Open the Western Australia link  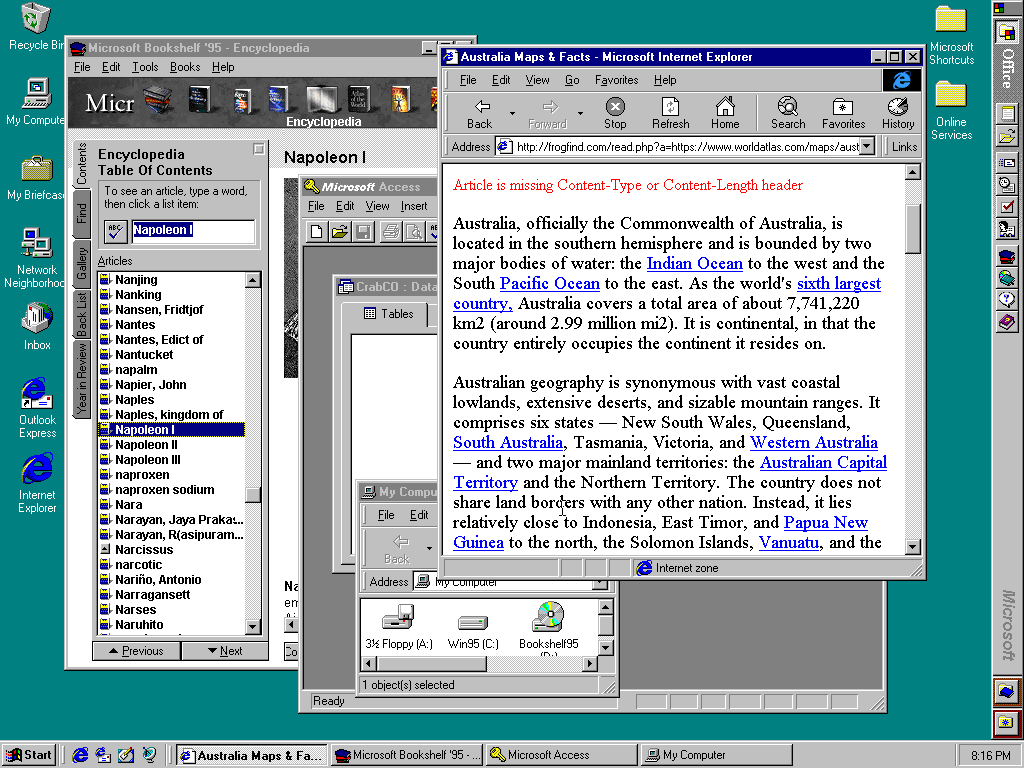click(x=814, y=442)
